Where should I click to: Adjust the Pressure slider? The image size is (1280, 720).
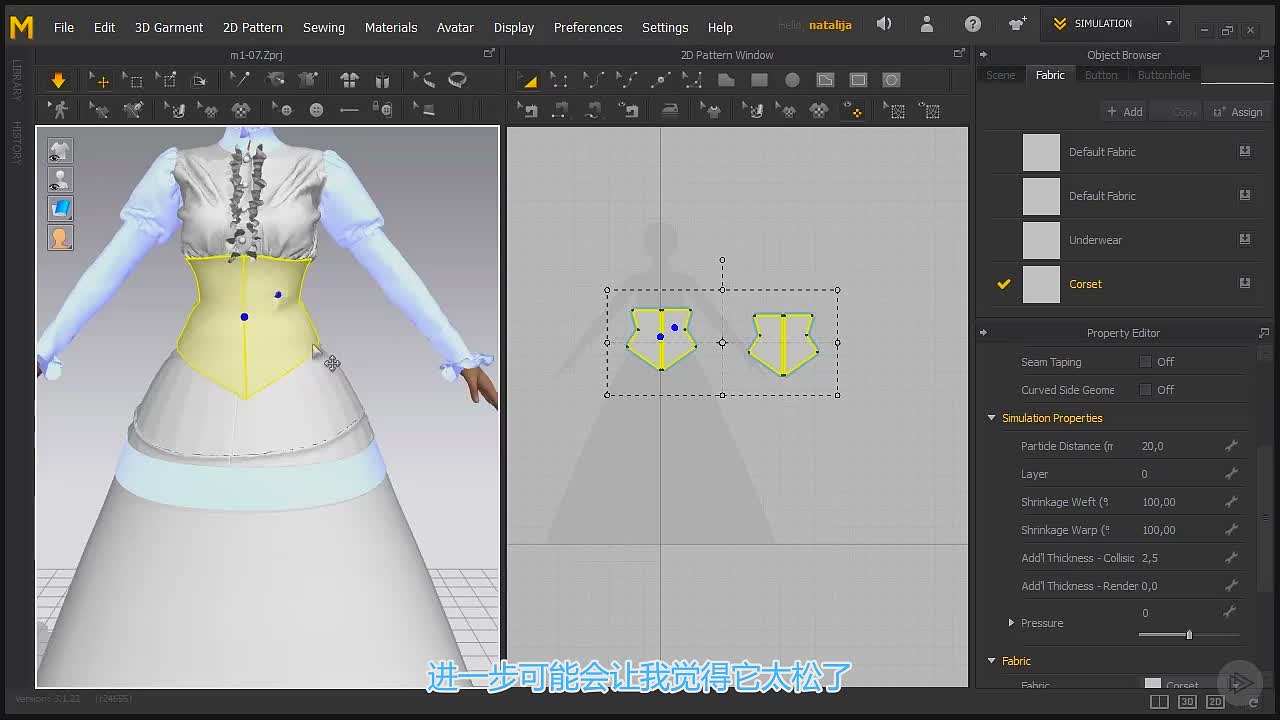point(1189,635)
